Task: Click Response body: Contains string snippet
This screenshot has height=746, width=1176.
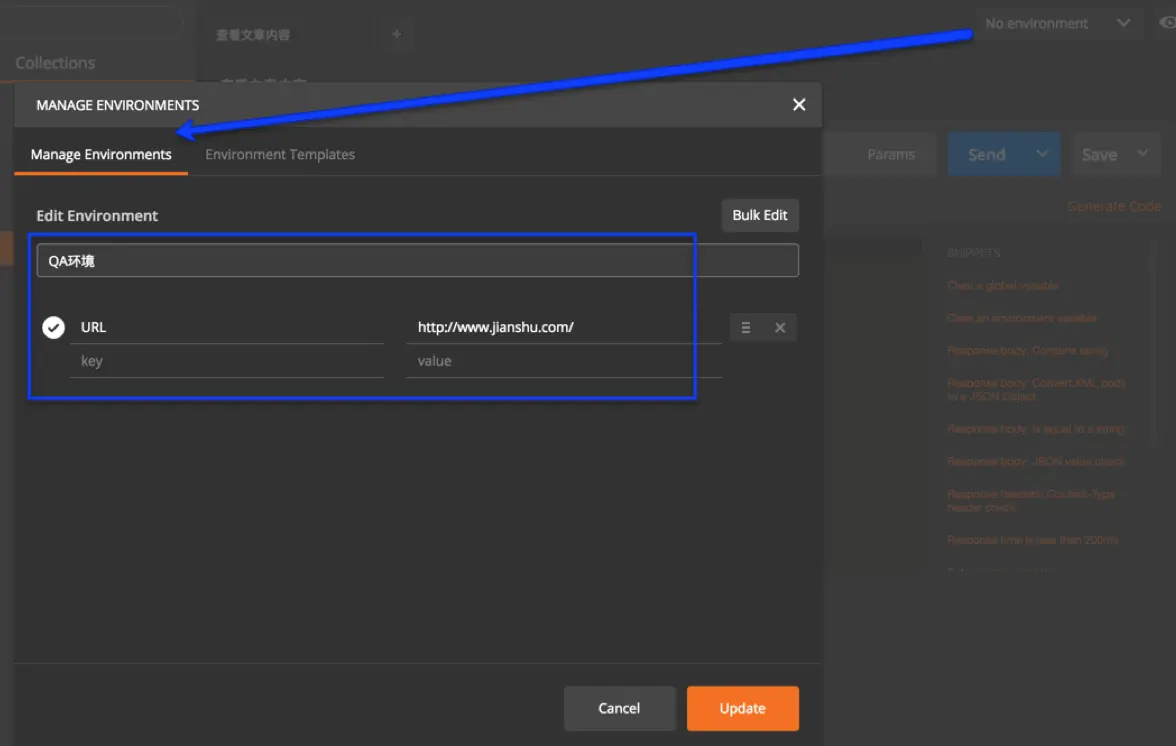Action: (1028, 351)
